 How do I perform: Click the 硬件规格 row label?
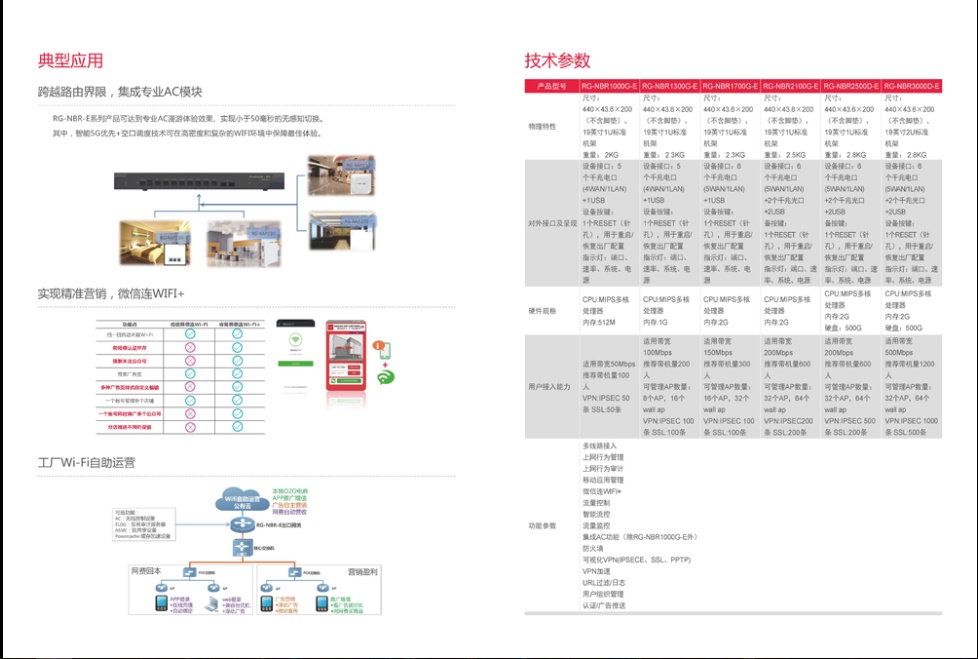tap(542, 310)
